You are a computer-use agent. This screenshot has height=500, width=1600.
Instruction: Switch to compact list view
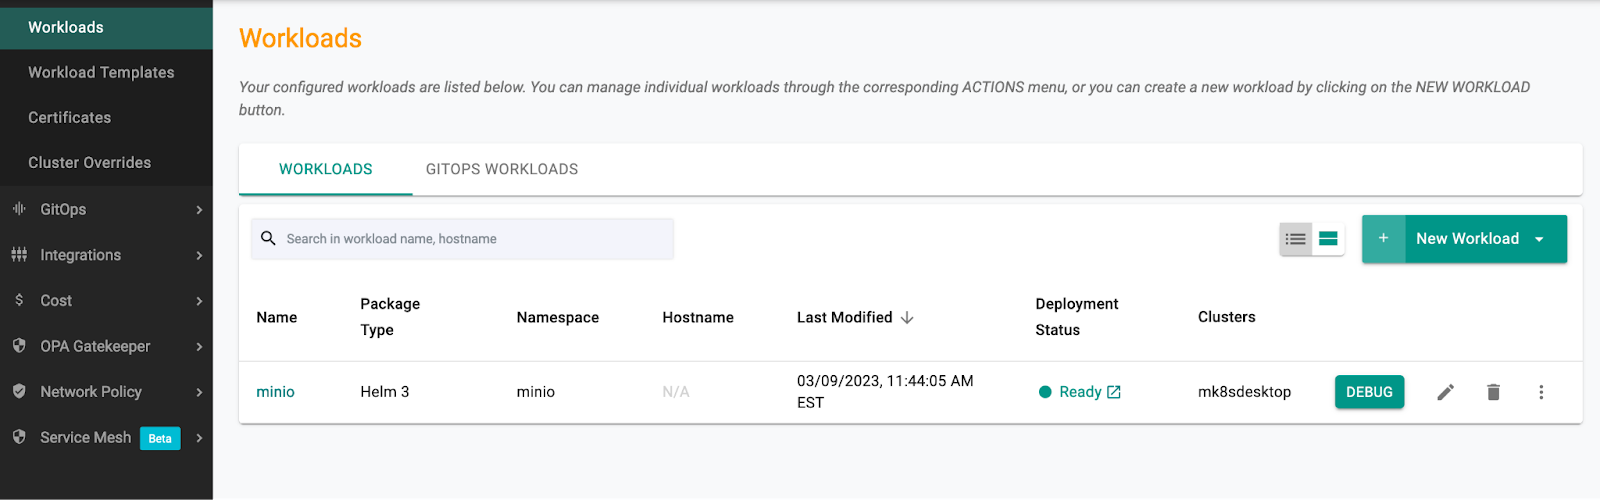[x=1296, y=239]
